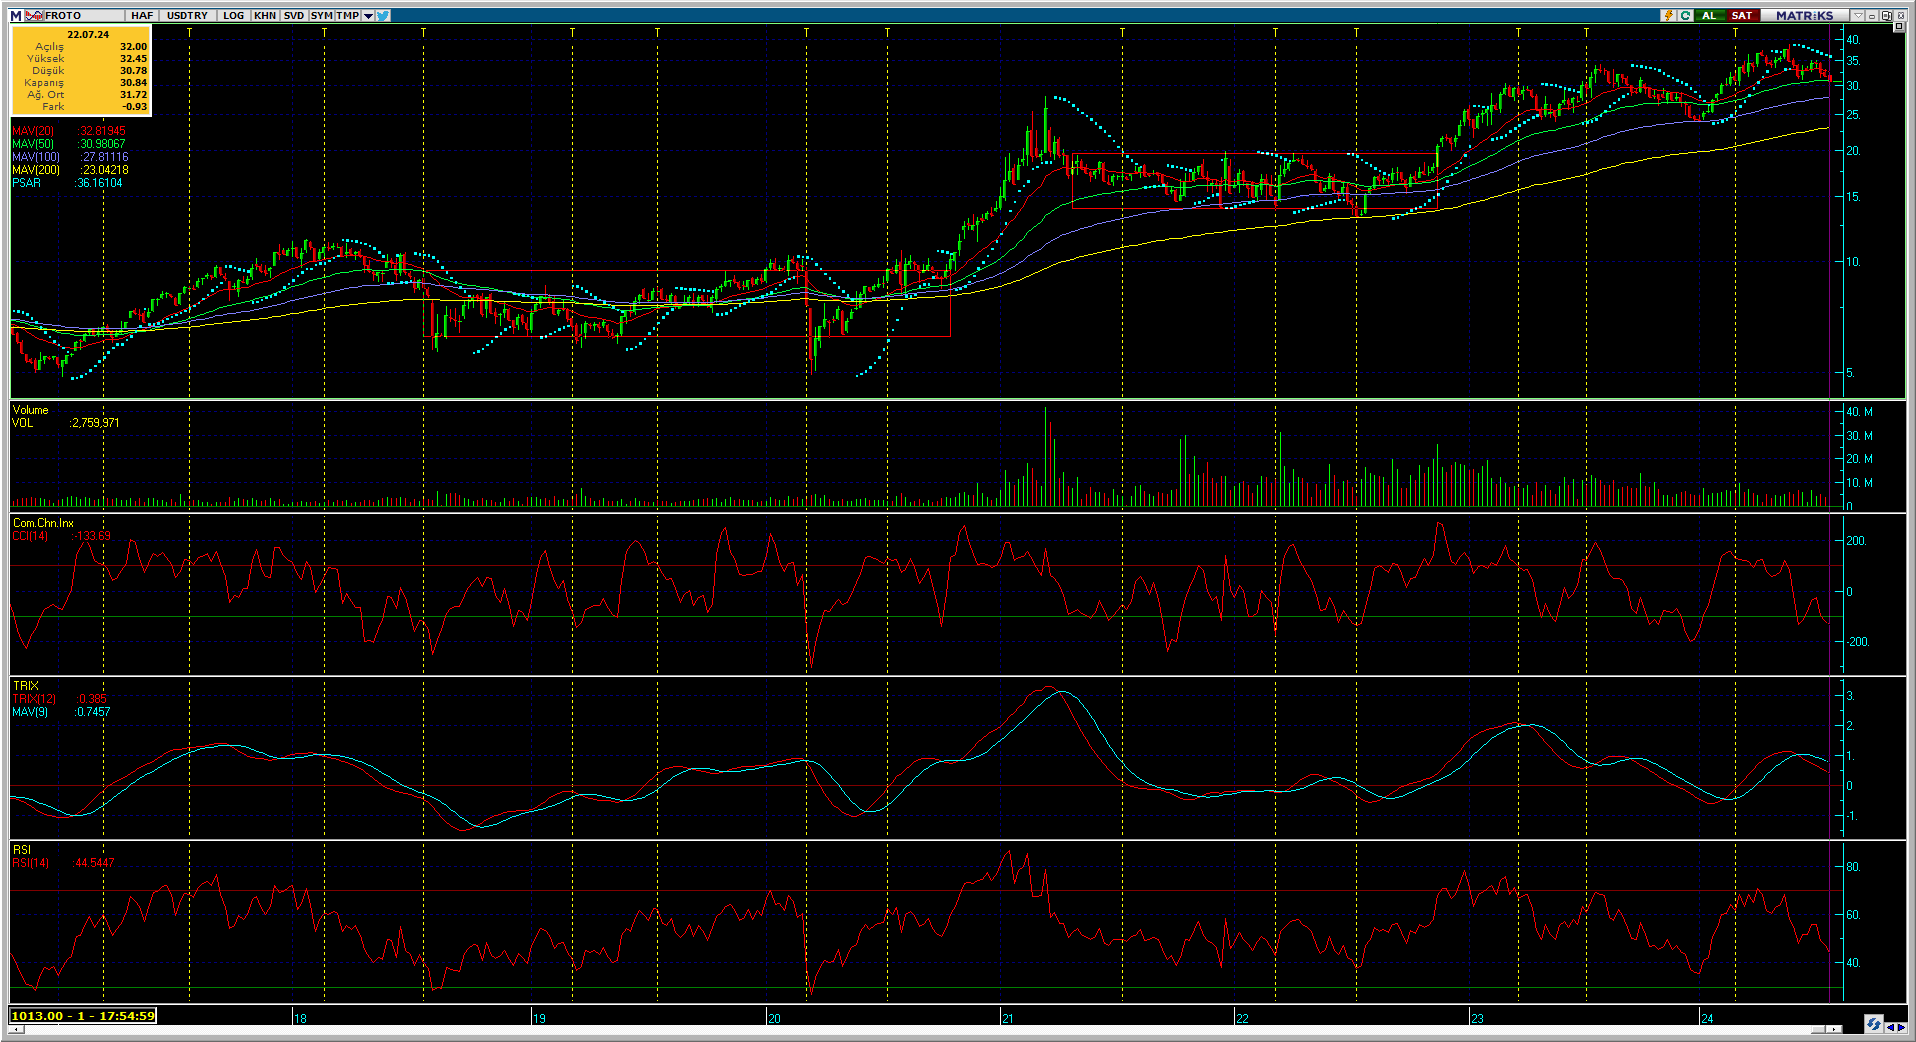Viewport: 1916px width, 1042px height.
Task: Click the small square icon below window controls
Action: tap(1899, 26)
